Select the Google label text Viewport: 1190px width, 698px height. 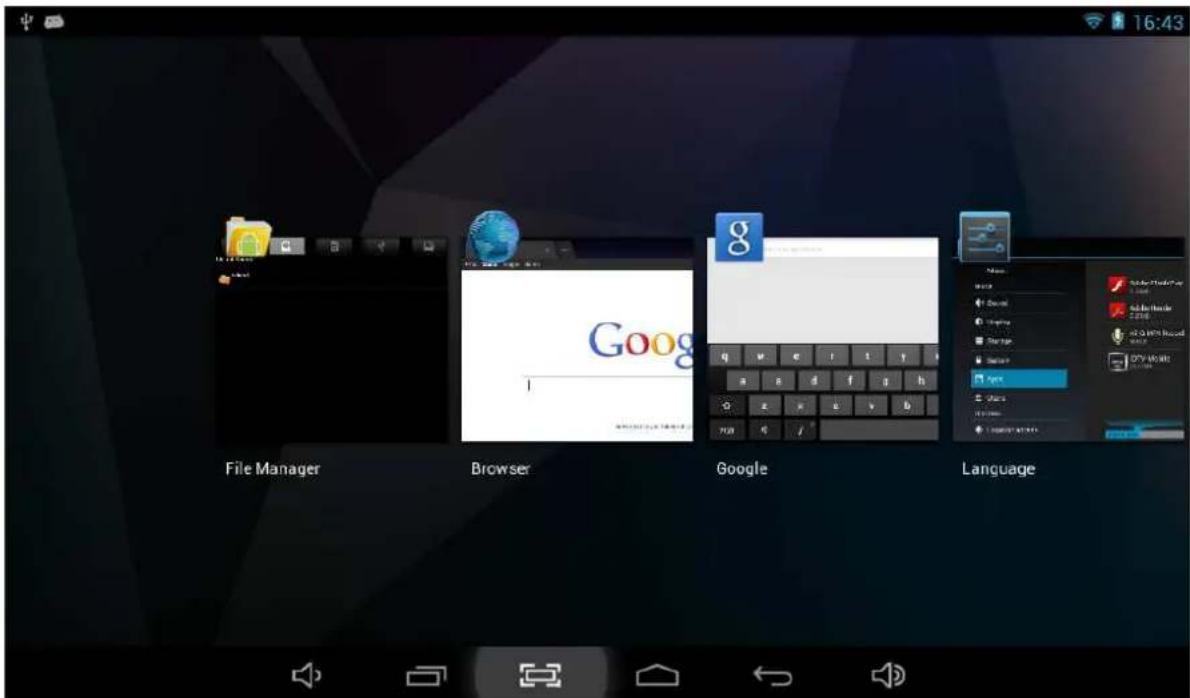click(742, 469)
